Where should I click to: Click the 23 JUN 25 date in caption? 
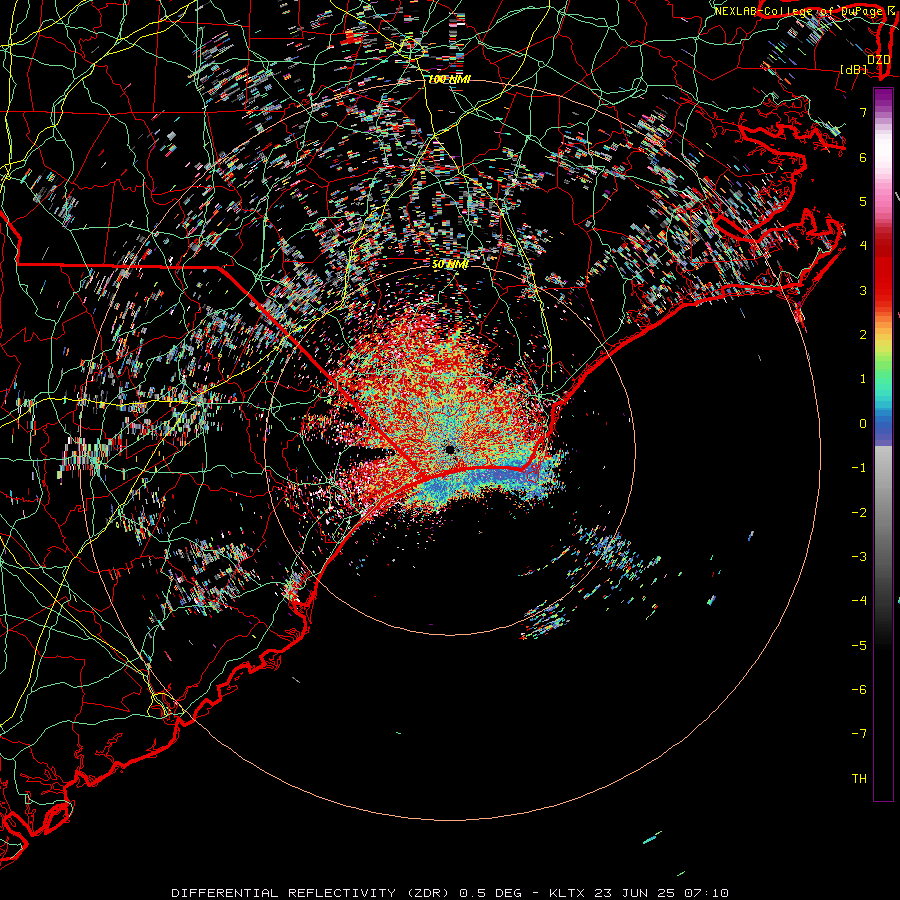coord(635,893)
